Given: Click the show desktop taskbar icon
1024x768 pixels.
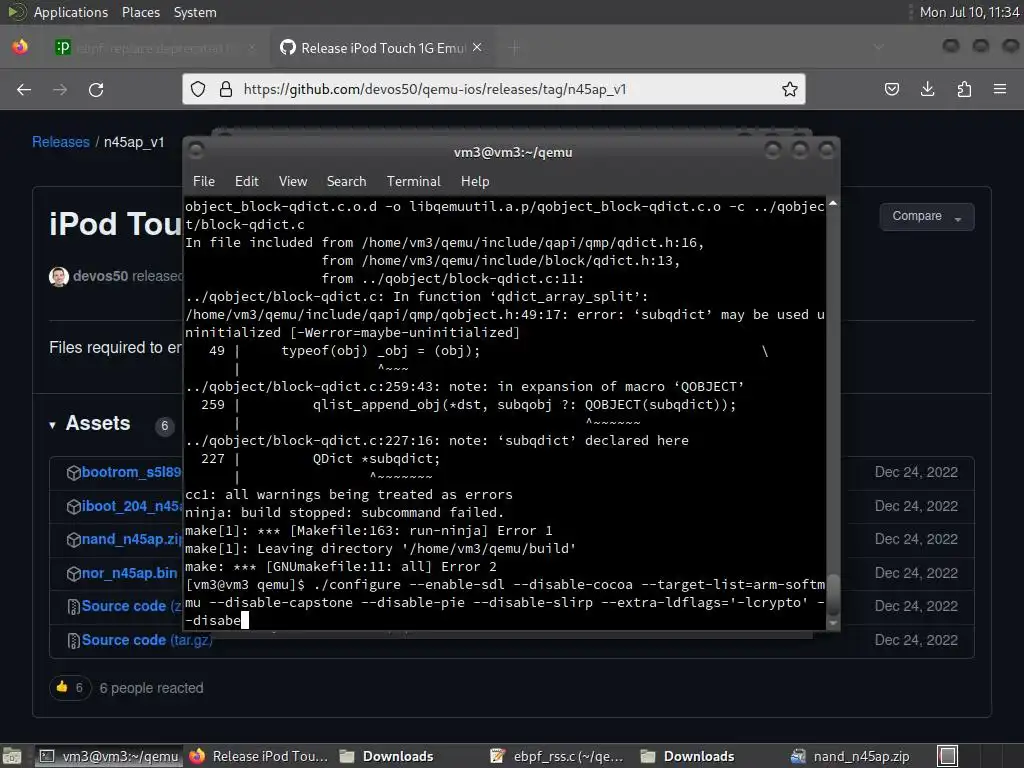Looking at the screenshot, I should point(12,756).
